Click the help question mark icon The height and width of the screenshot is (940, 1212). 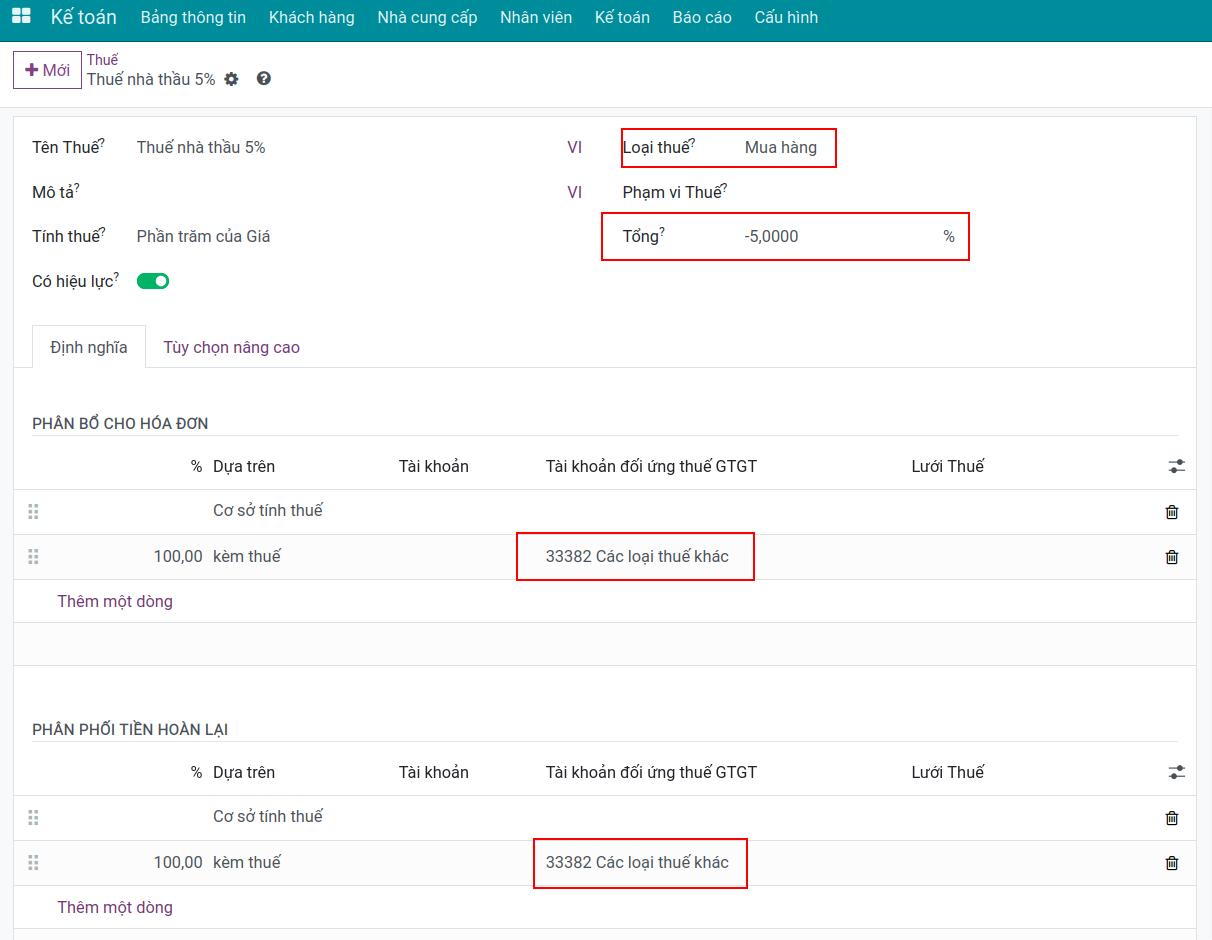click(x=264, y=78)
